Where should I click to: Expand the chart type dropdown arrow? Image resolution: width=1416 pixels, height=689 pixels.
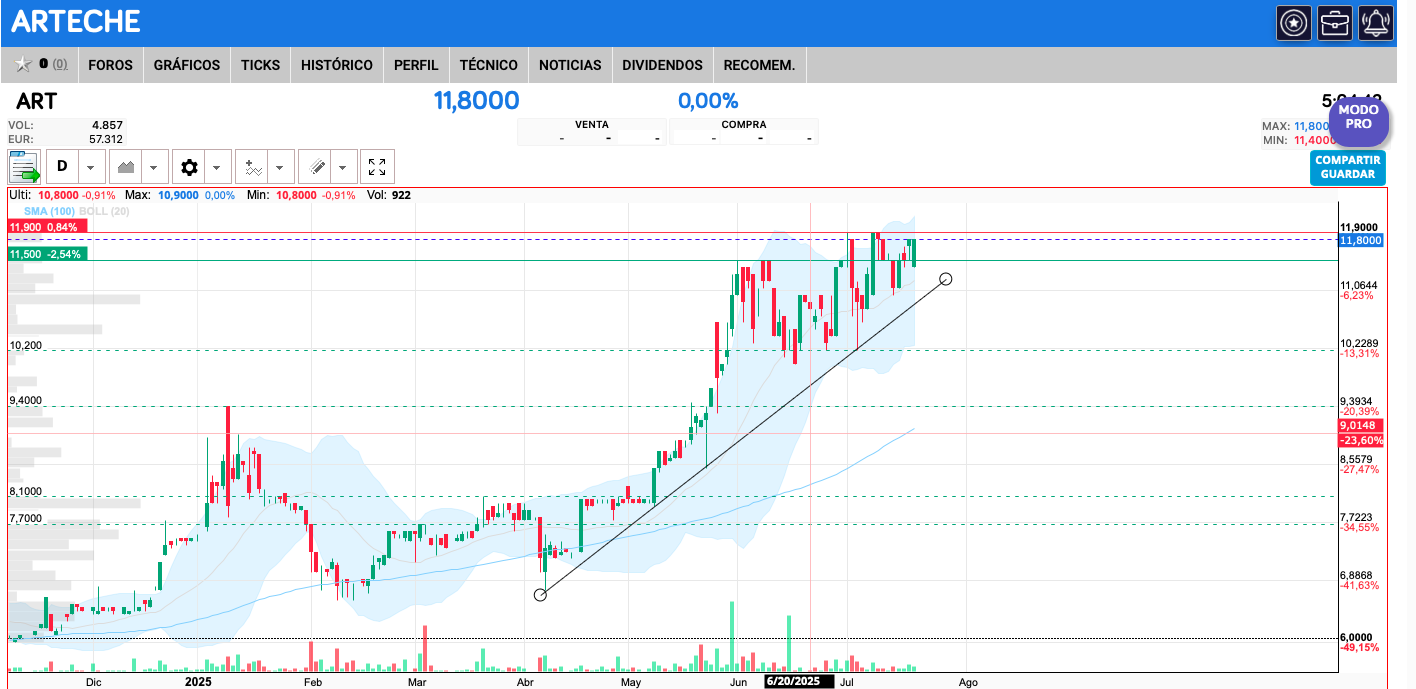tap(155, 166)
